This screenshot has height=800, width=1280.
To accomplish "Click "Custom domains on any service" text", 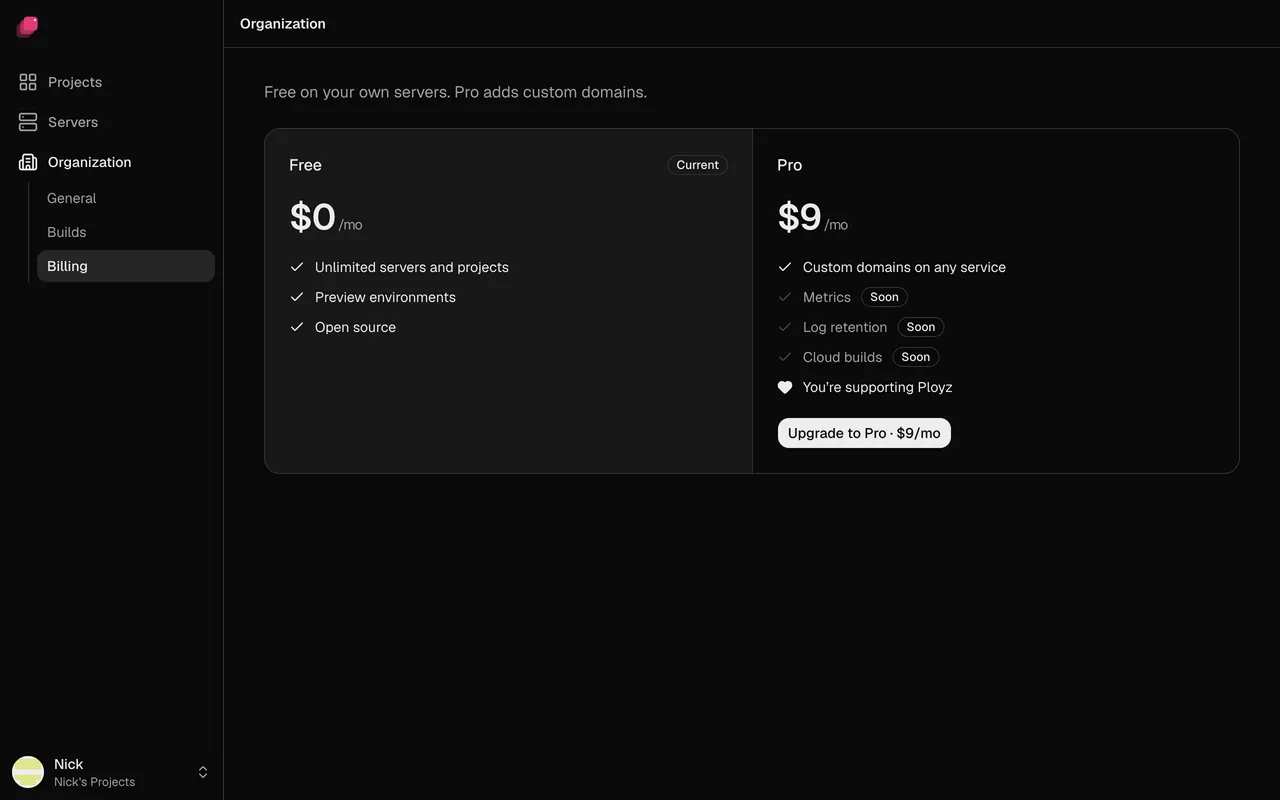I will pyautogui.click(x=904, y=267).
